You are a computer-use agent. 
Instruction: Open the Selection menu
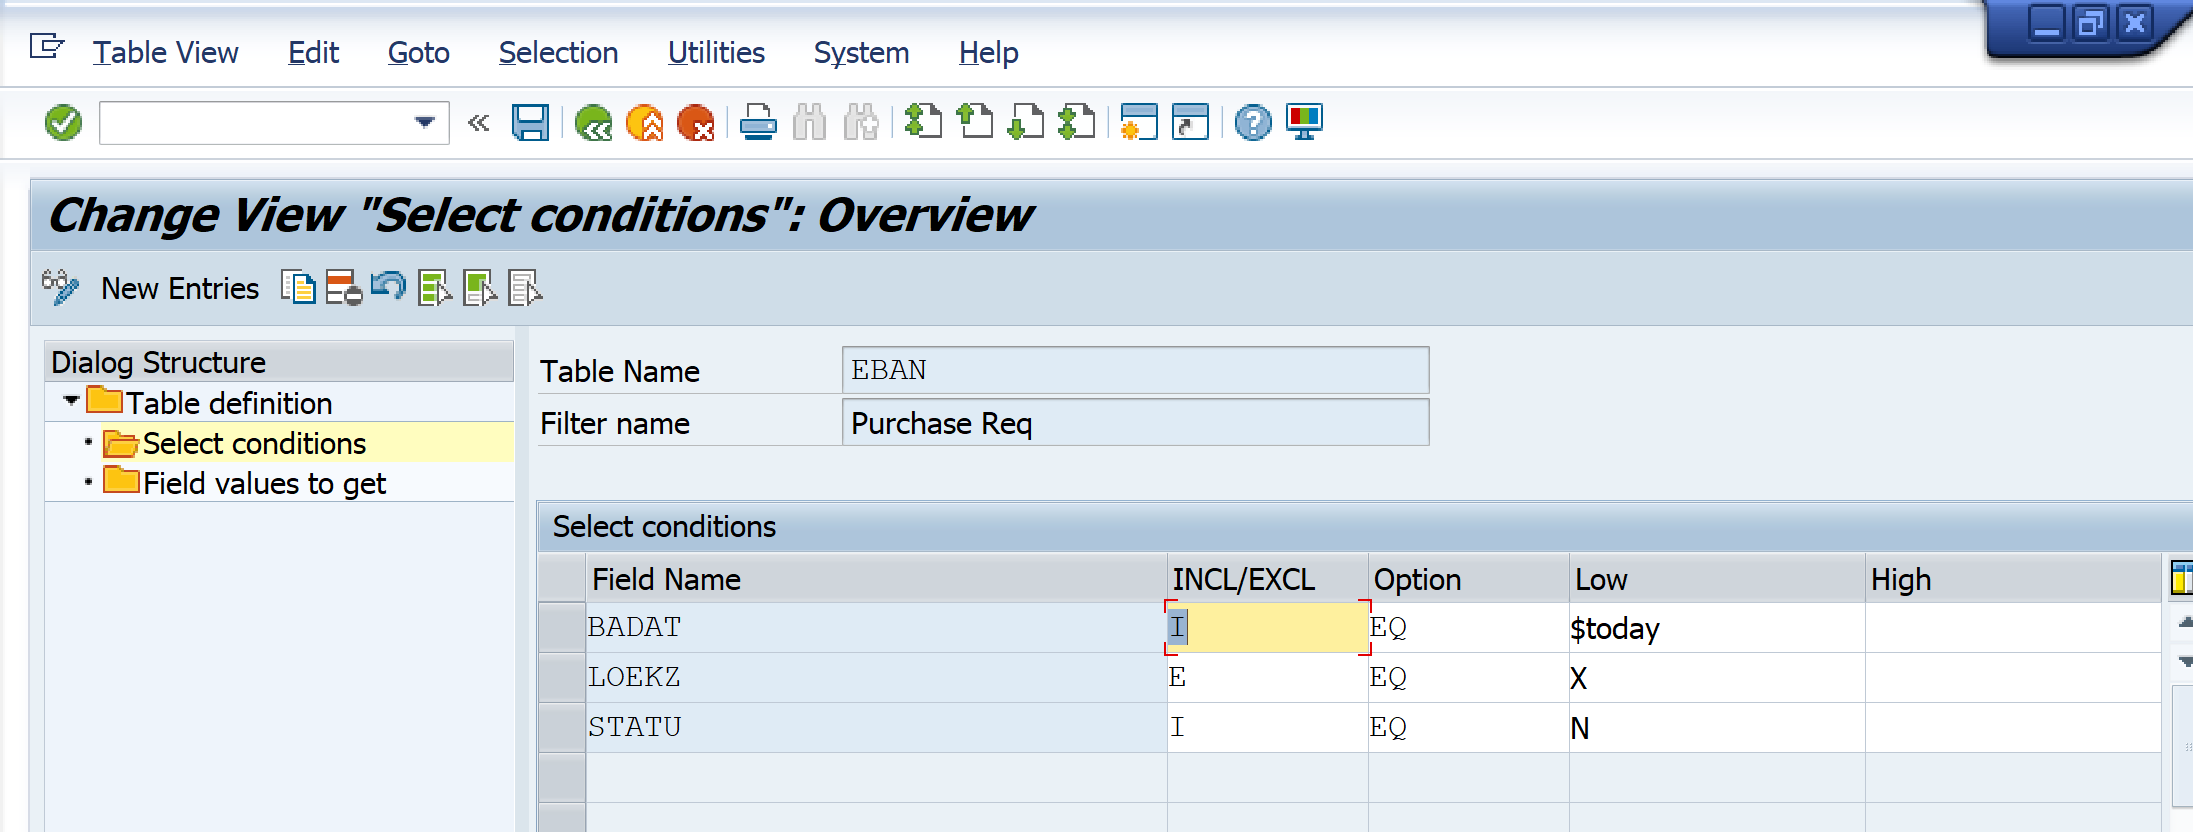point(558,53)
